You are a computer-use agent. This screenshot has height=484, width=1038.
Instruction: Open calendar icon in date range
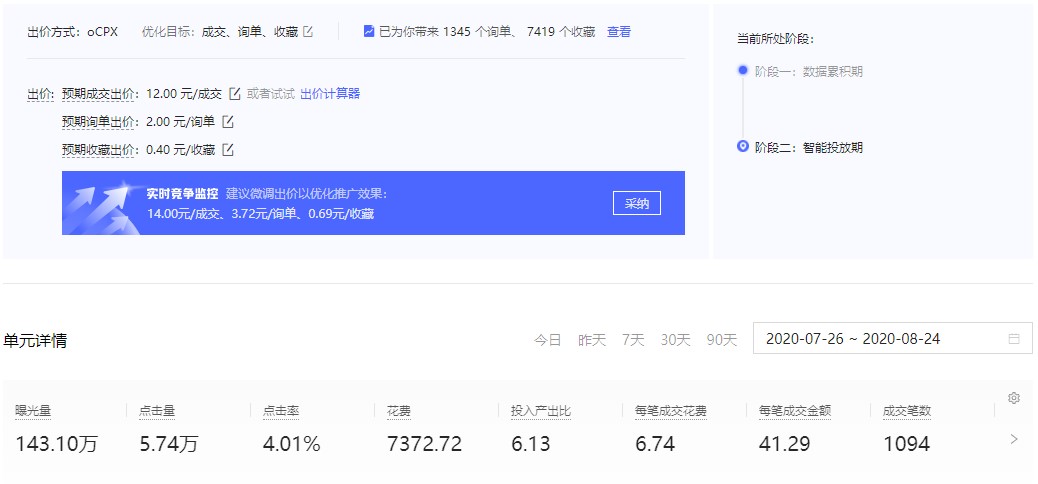point(1014,339)
